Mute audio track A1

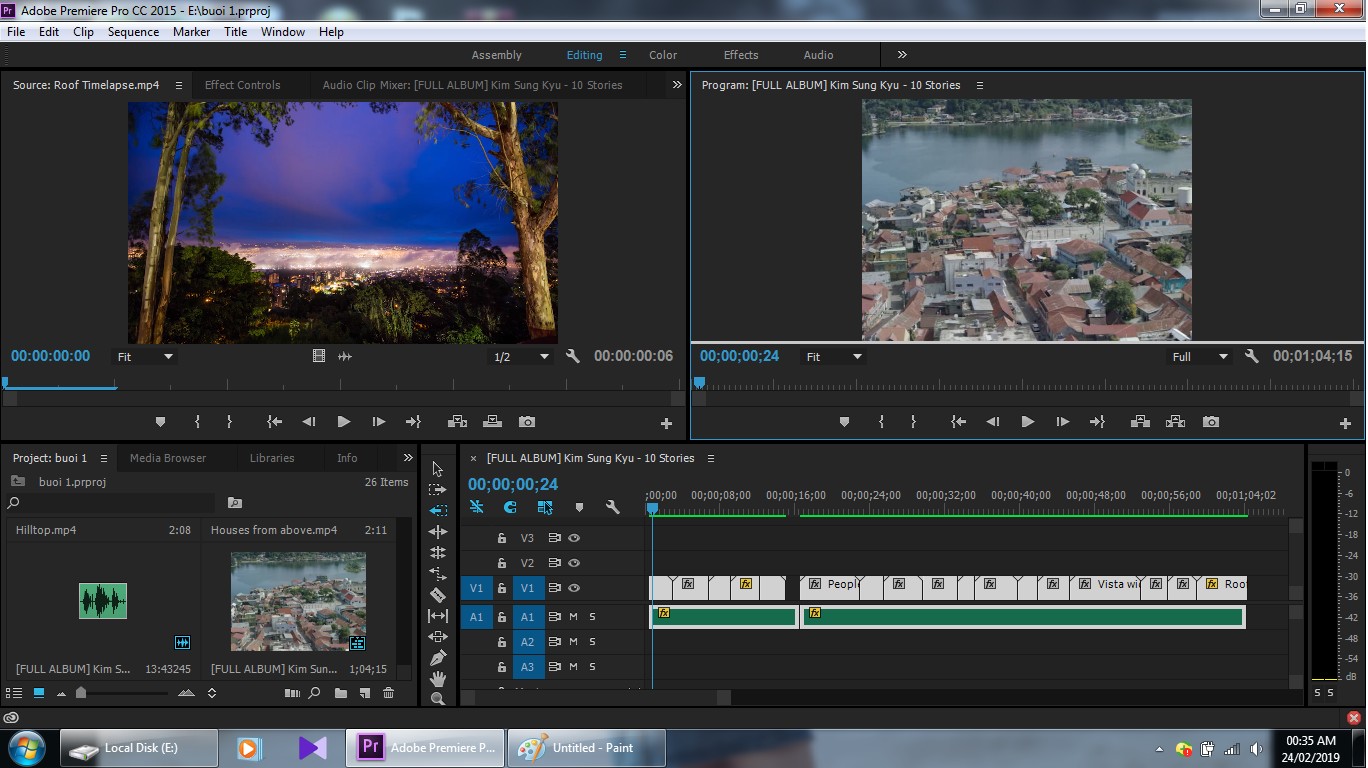[x=574, y=617]
